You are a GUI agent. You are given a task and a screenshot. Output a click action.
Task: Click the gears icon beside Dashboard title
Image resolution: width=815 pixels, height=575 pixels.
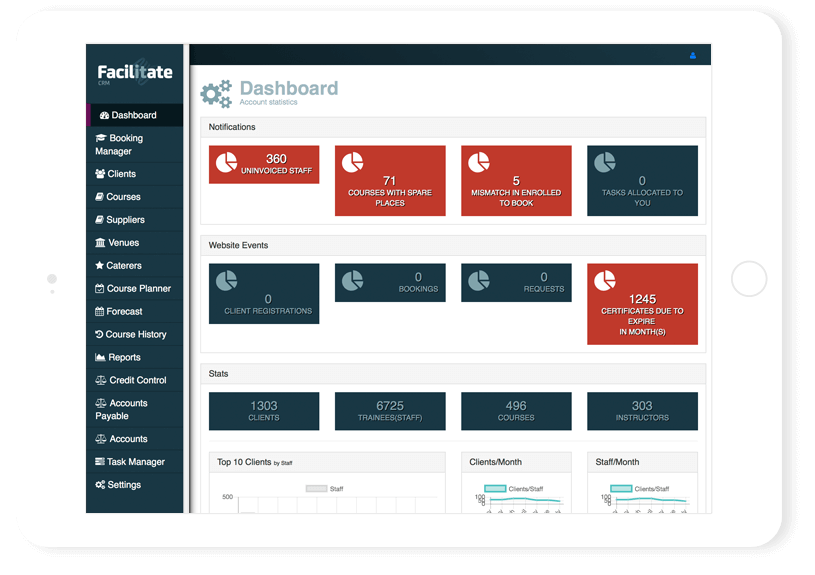click(216, 93)
